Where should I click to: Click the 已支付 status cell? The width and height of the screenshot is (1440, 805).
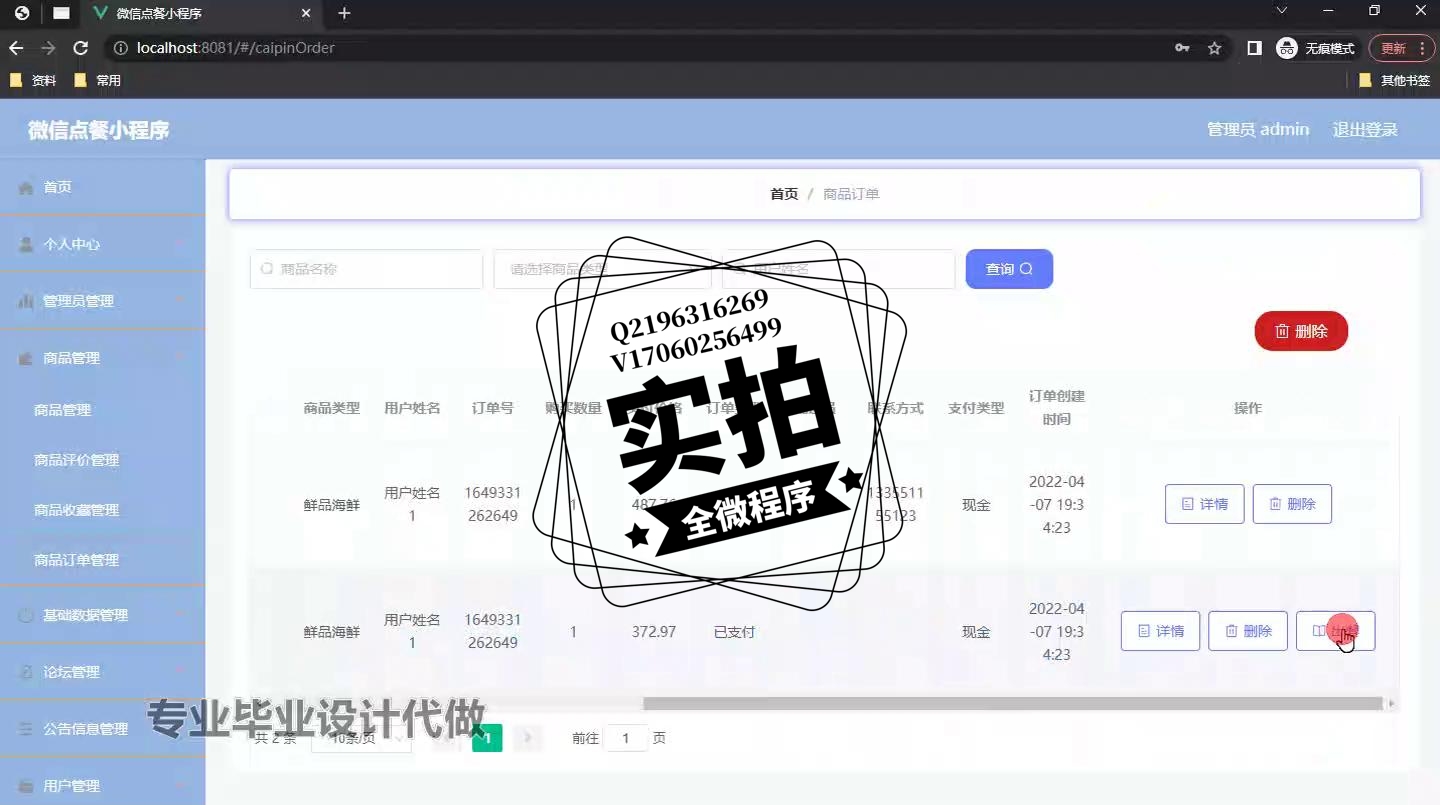(734, 632)
